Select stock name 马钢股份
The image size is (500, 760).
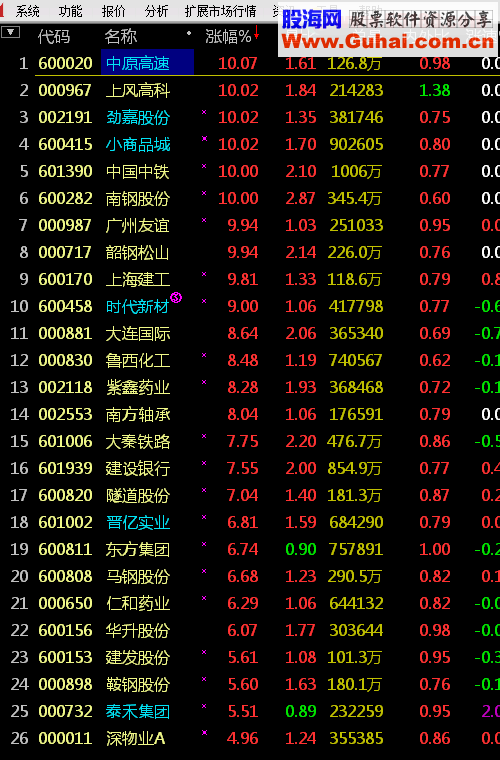point(138,576)
